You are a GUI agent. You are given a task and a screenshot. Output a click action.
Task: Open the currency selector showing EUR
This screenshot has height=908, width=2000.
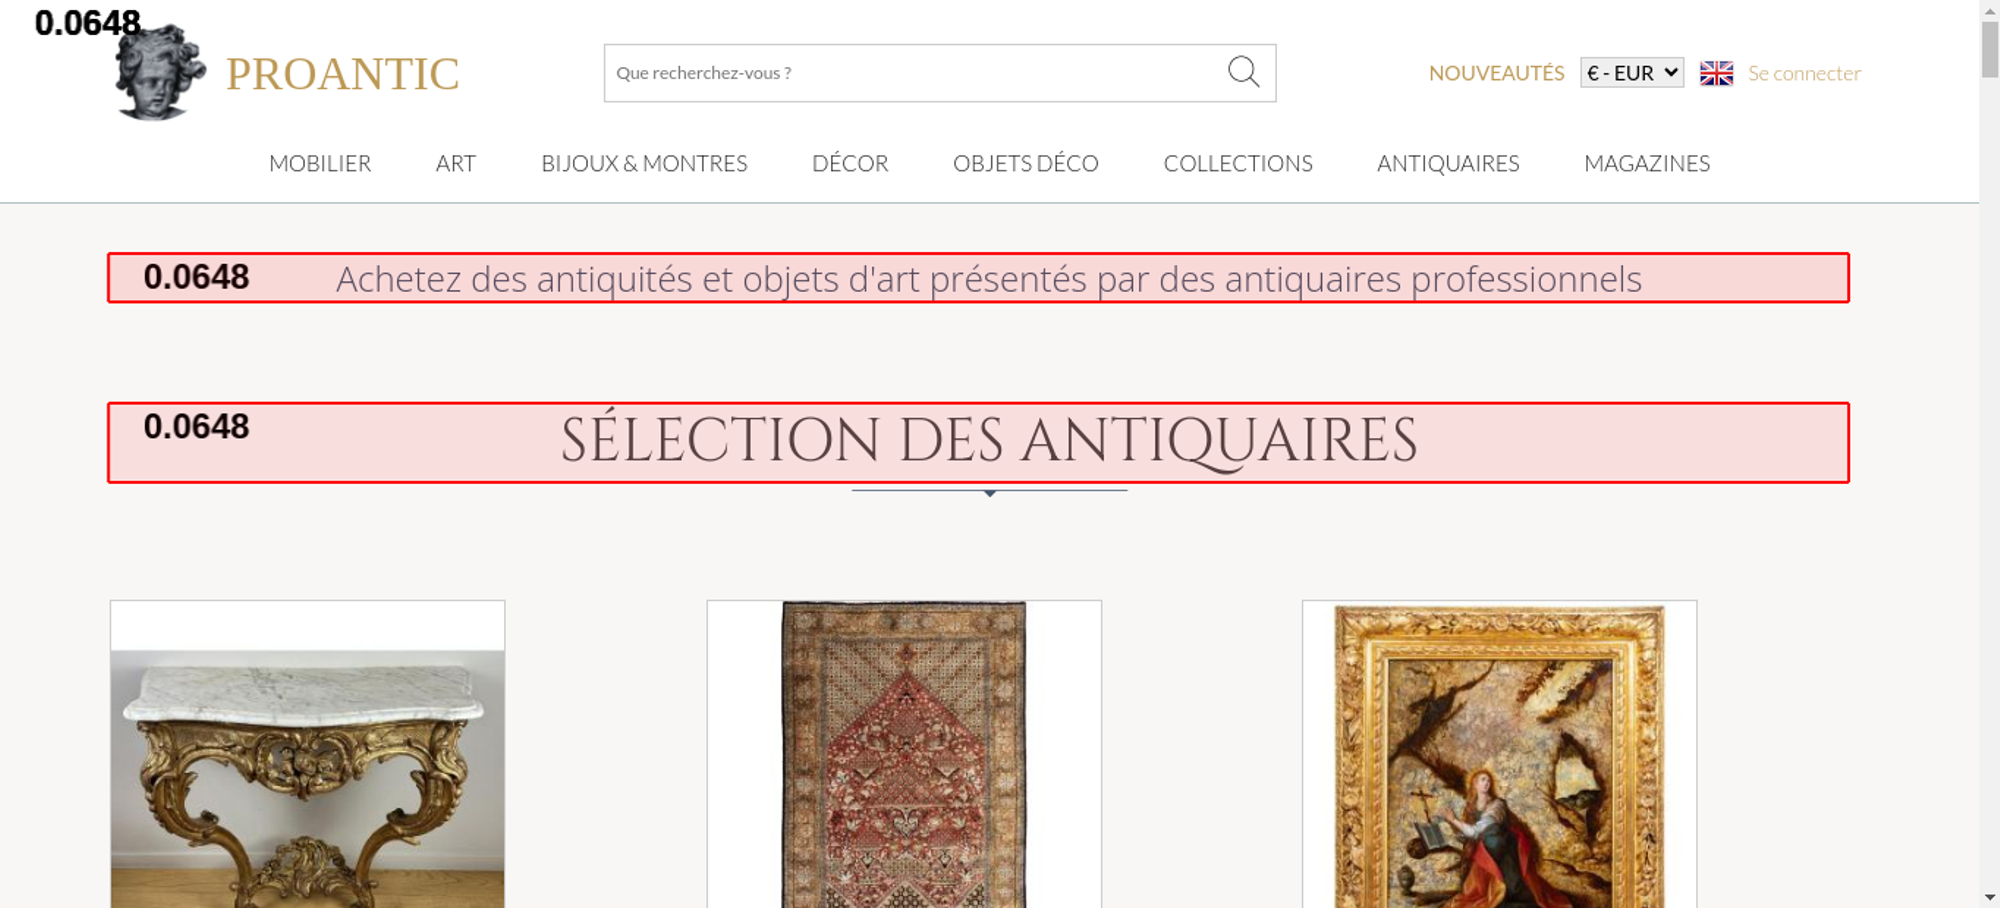click(x=1631, y=73)
